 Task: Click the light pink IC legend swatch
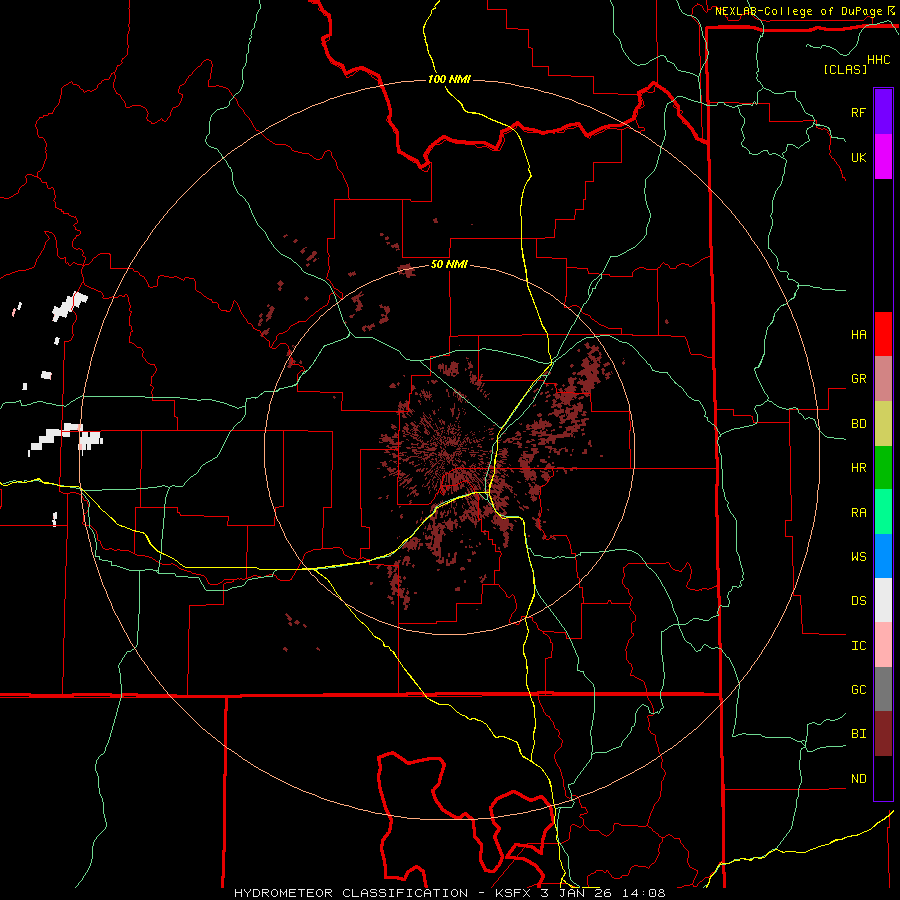tap(883, 645)
